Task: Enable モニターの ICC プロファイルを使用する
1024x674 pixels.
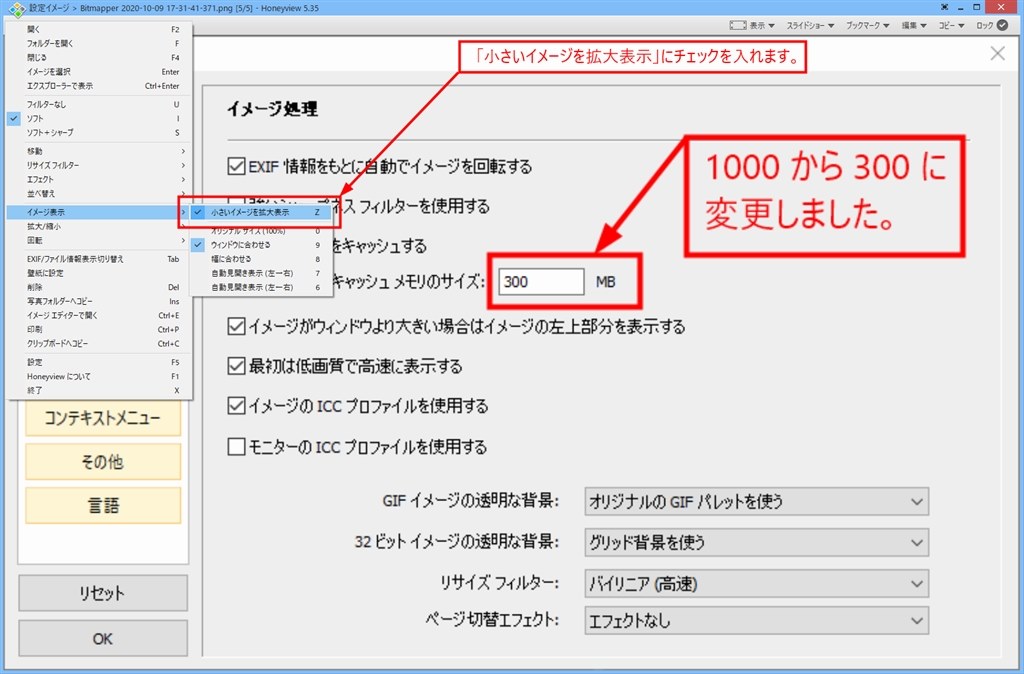Action: tap(236, 447)
